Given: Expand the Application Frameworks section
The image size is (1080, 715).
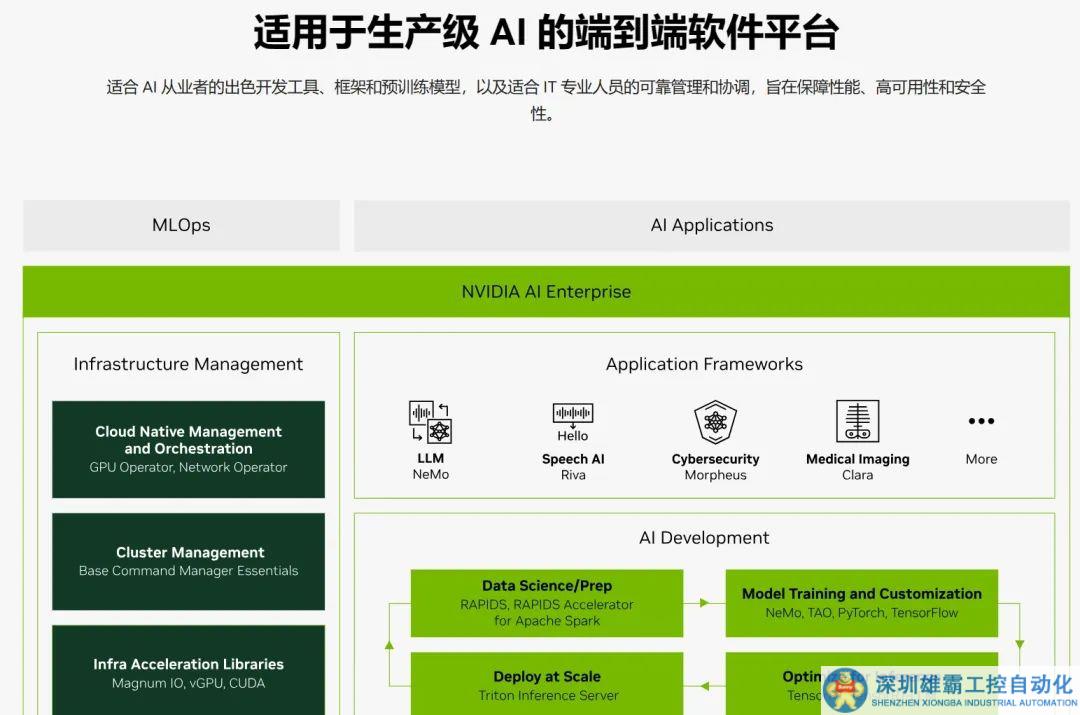Looking at the screenshot, I should pos(704,364).
